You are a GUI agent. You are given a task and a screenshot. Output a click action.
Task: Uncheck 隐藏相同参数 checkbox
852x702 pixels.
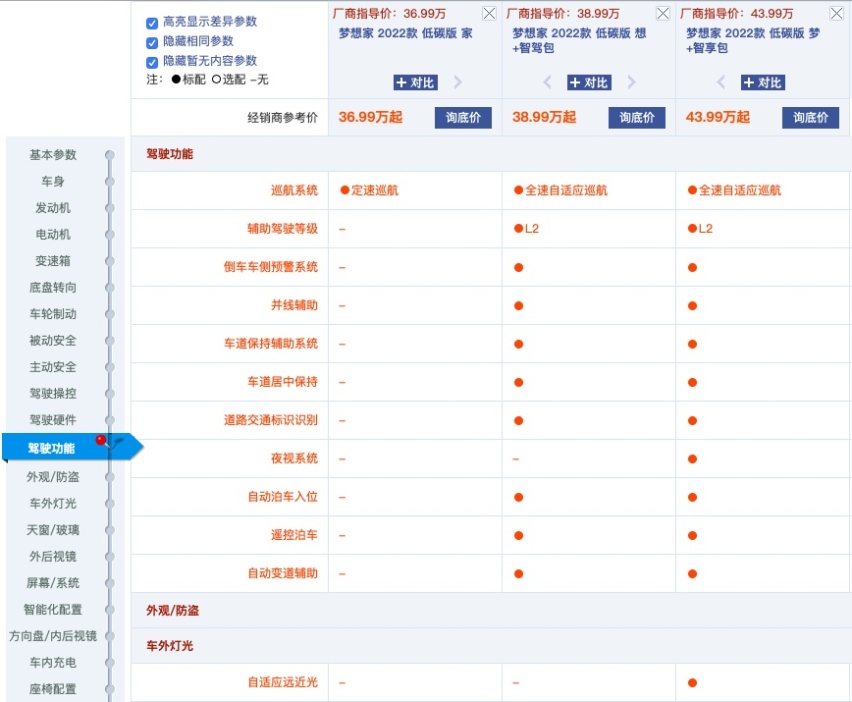(x=152, y=42)
